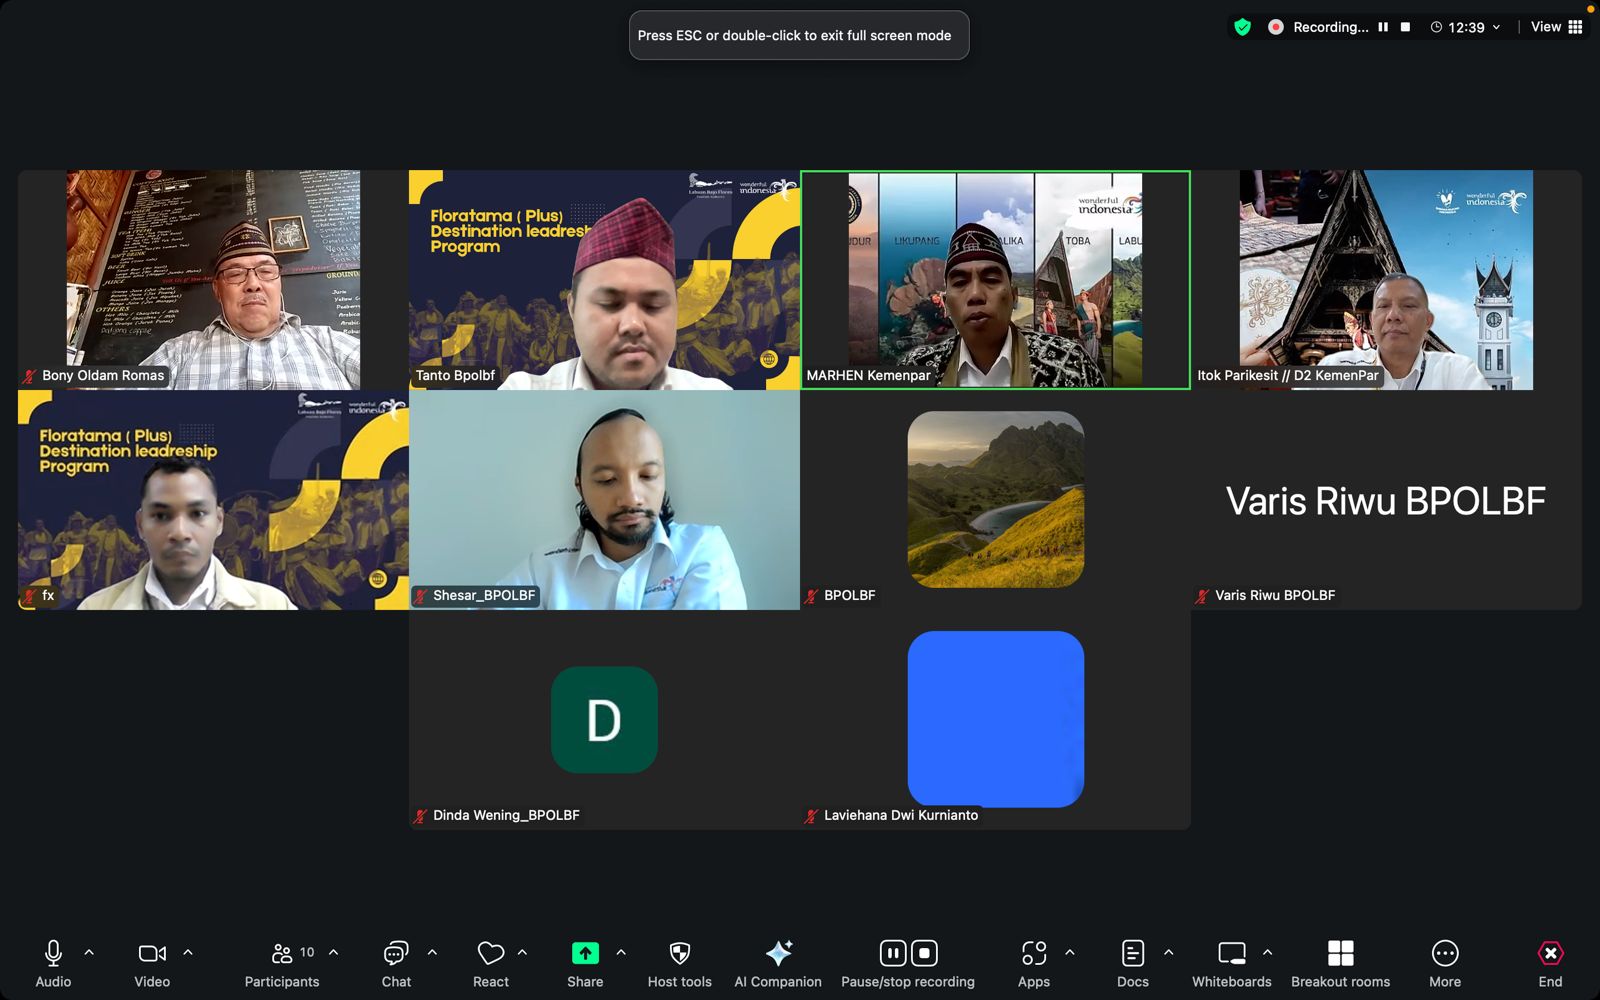Click the Tanto Bpolbf name label
1600x1000 pixels.
[x=455, y=375]
